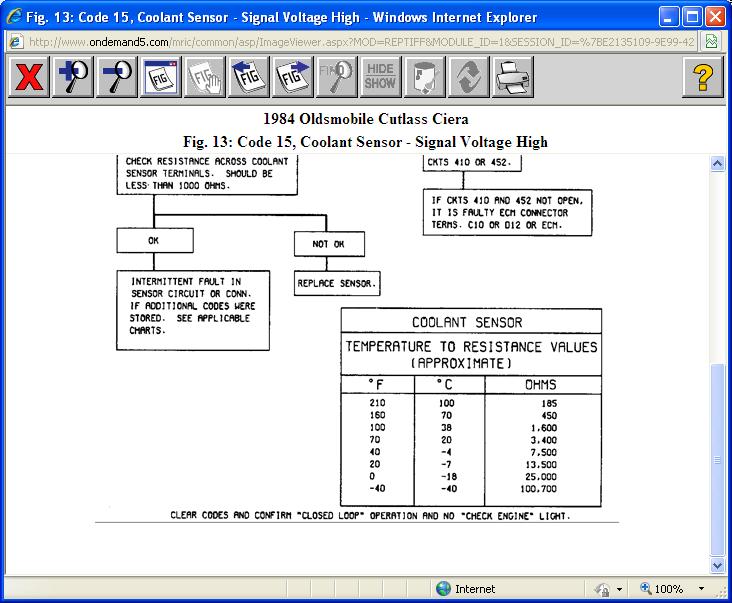Click the 'COOLANT SENSOR' table title
Image resolution: width=732 pixels, height=603 pixels.
click(x=467, y=323)
